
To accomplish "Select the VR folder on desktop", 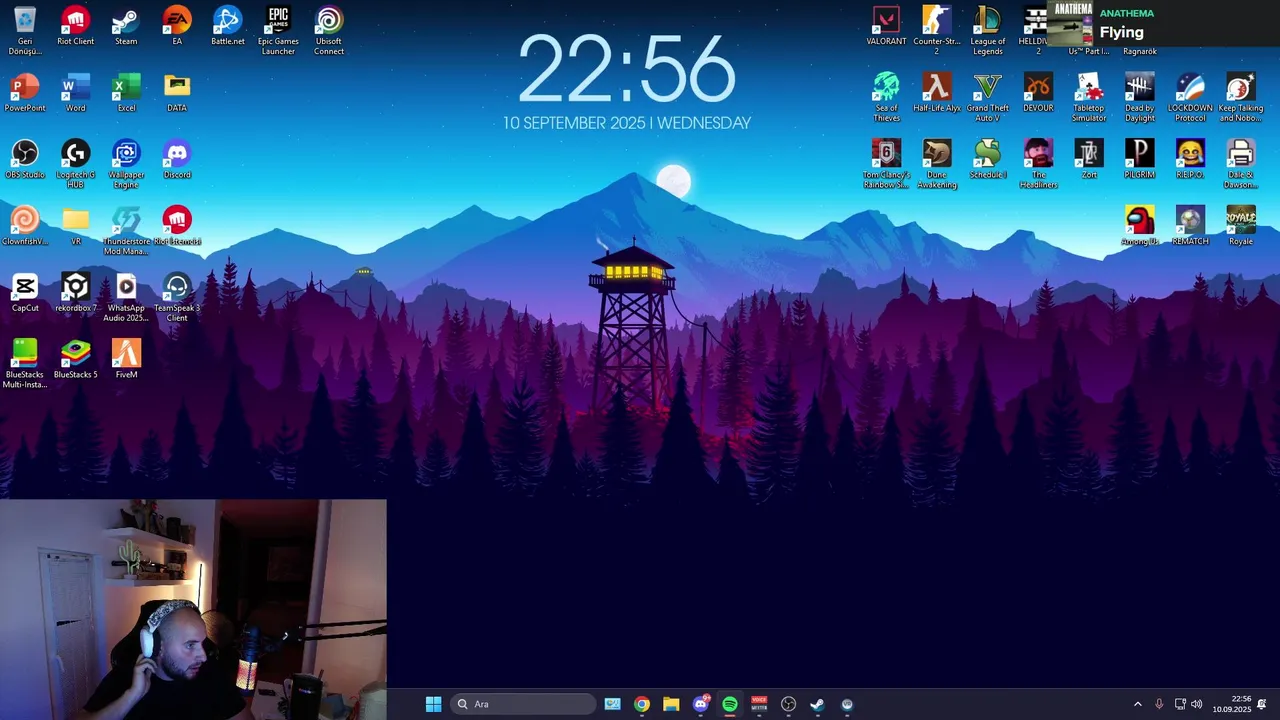I will click(x=75, y=227).
